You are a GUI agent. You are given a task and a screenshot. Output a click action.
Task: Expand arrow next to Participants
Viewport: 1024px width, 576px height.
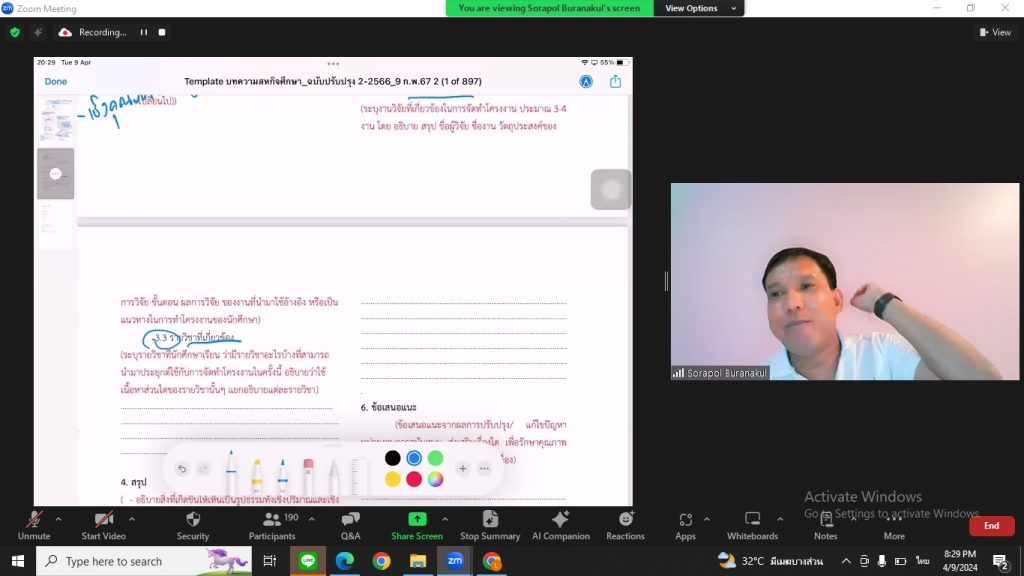click(x=312, y=519)
